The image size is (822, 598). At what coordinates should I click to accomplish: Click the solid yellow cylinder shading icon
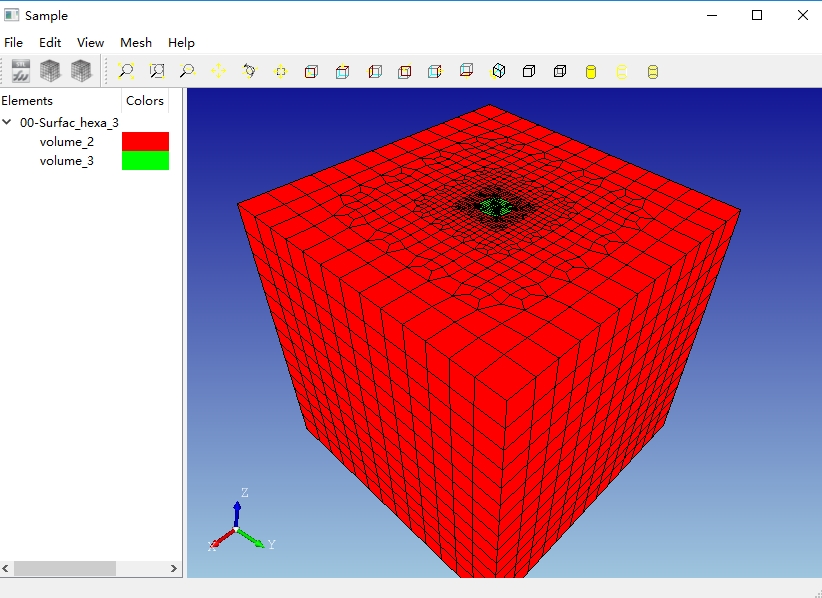(591, 71)
